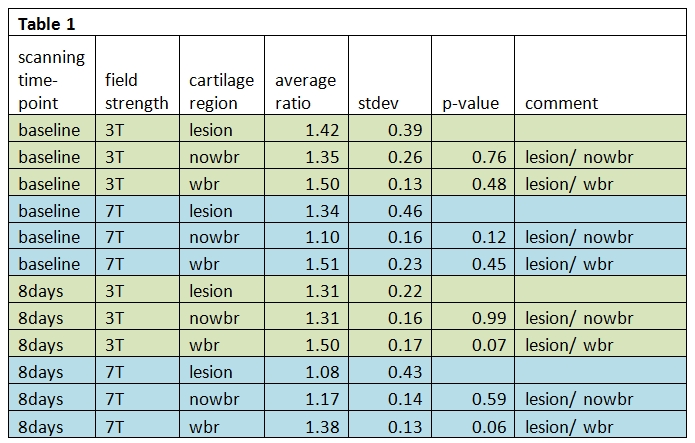Select the "cartilage region" header cell
This screenshot has height=443, width=695.
point(221,91)
